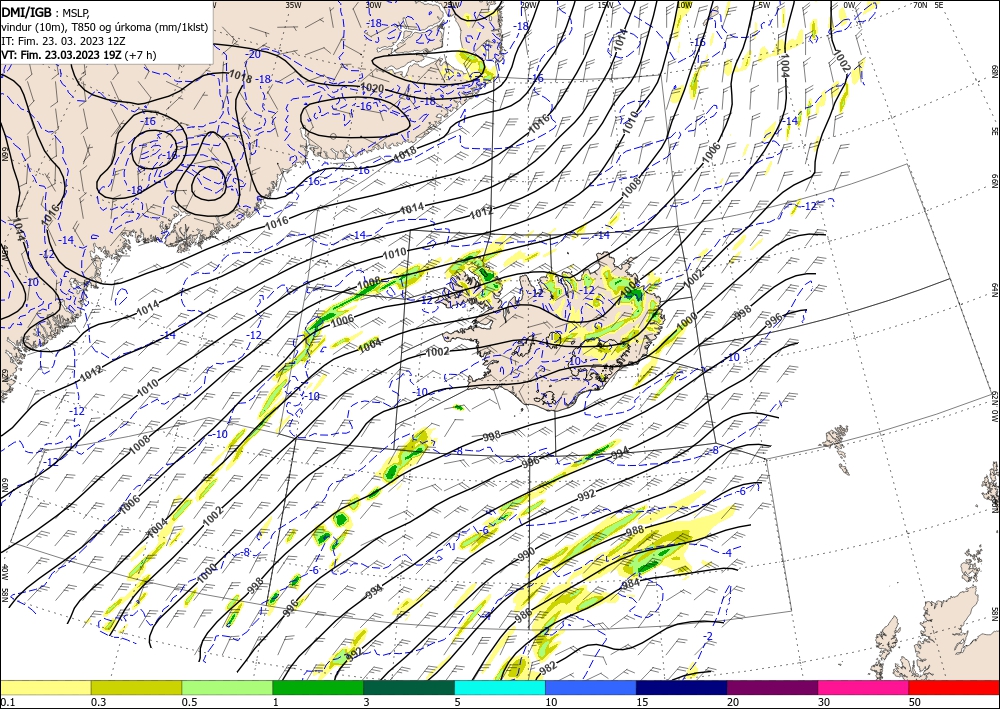
Task: Click the legend value '10'
Action: (551, 702)
